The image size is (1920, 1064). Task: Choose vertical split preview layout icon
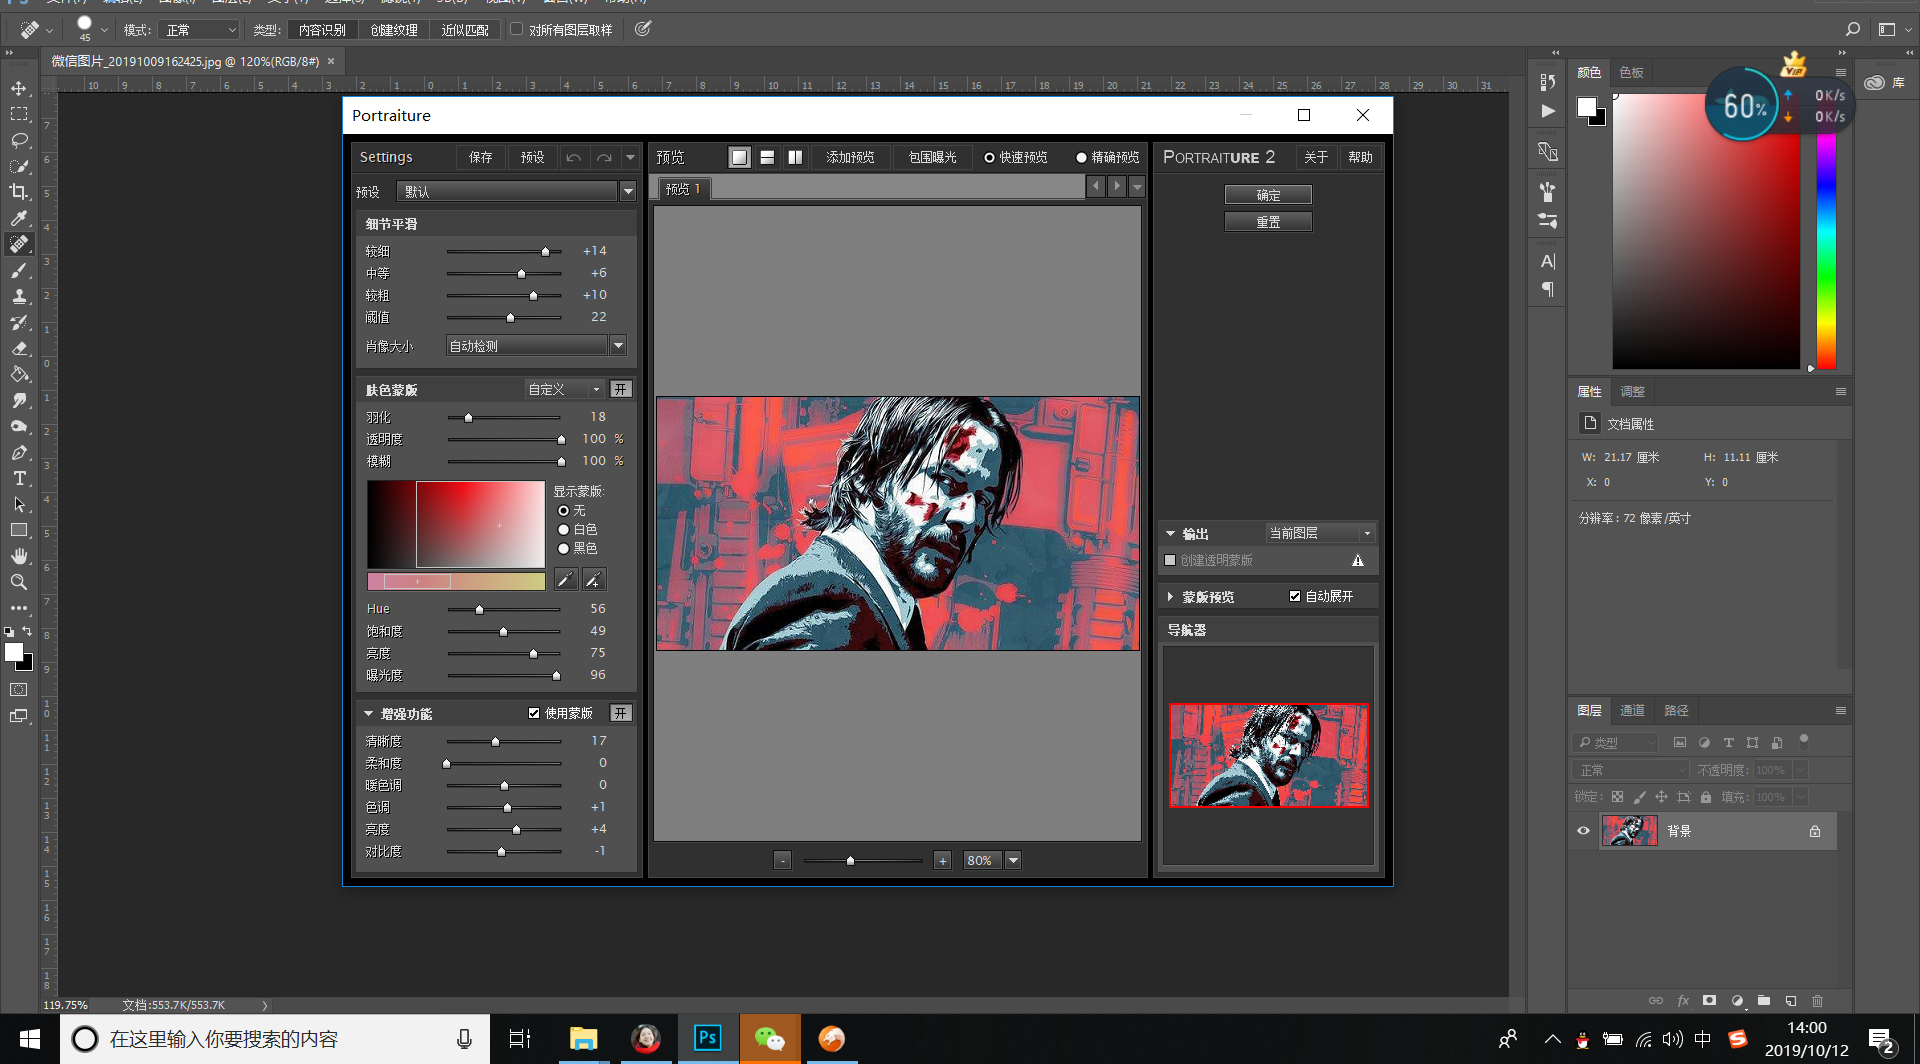795,157
